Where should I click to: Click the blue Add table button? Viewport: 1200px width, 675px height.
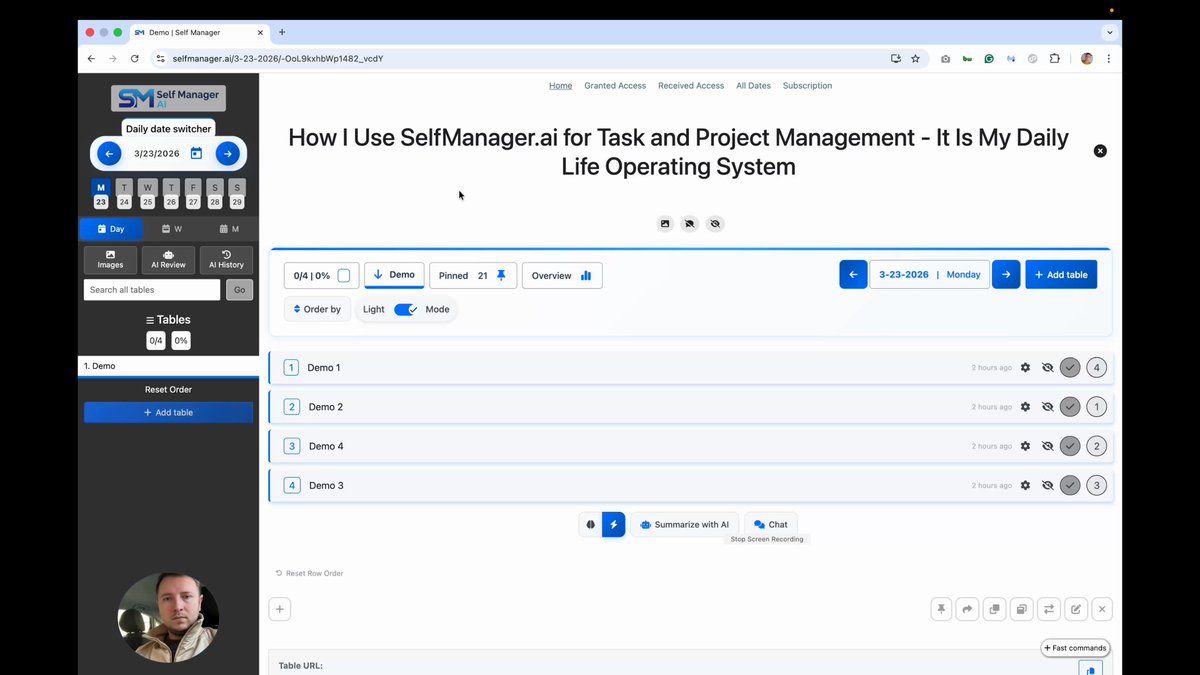1061,275
